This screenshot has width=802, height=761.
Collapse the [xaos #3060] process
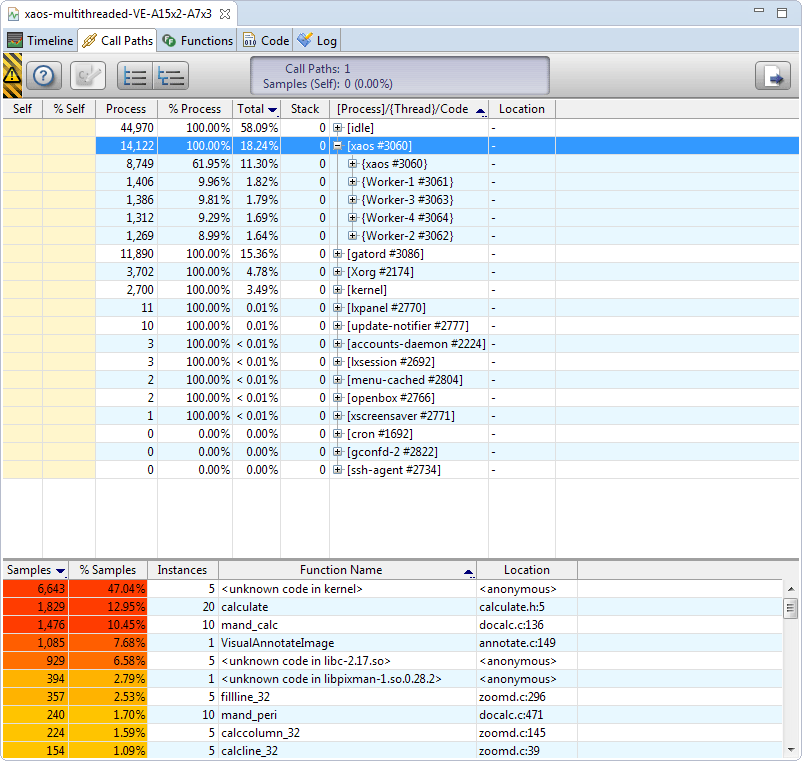click(x=338, y=146)
